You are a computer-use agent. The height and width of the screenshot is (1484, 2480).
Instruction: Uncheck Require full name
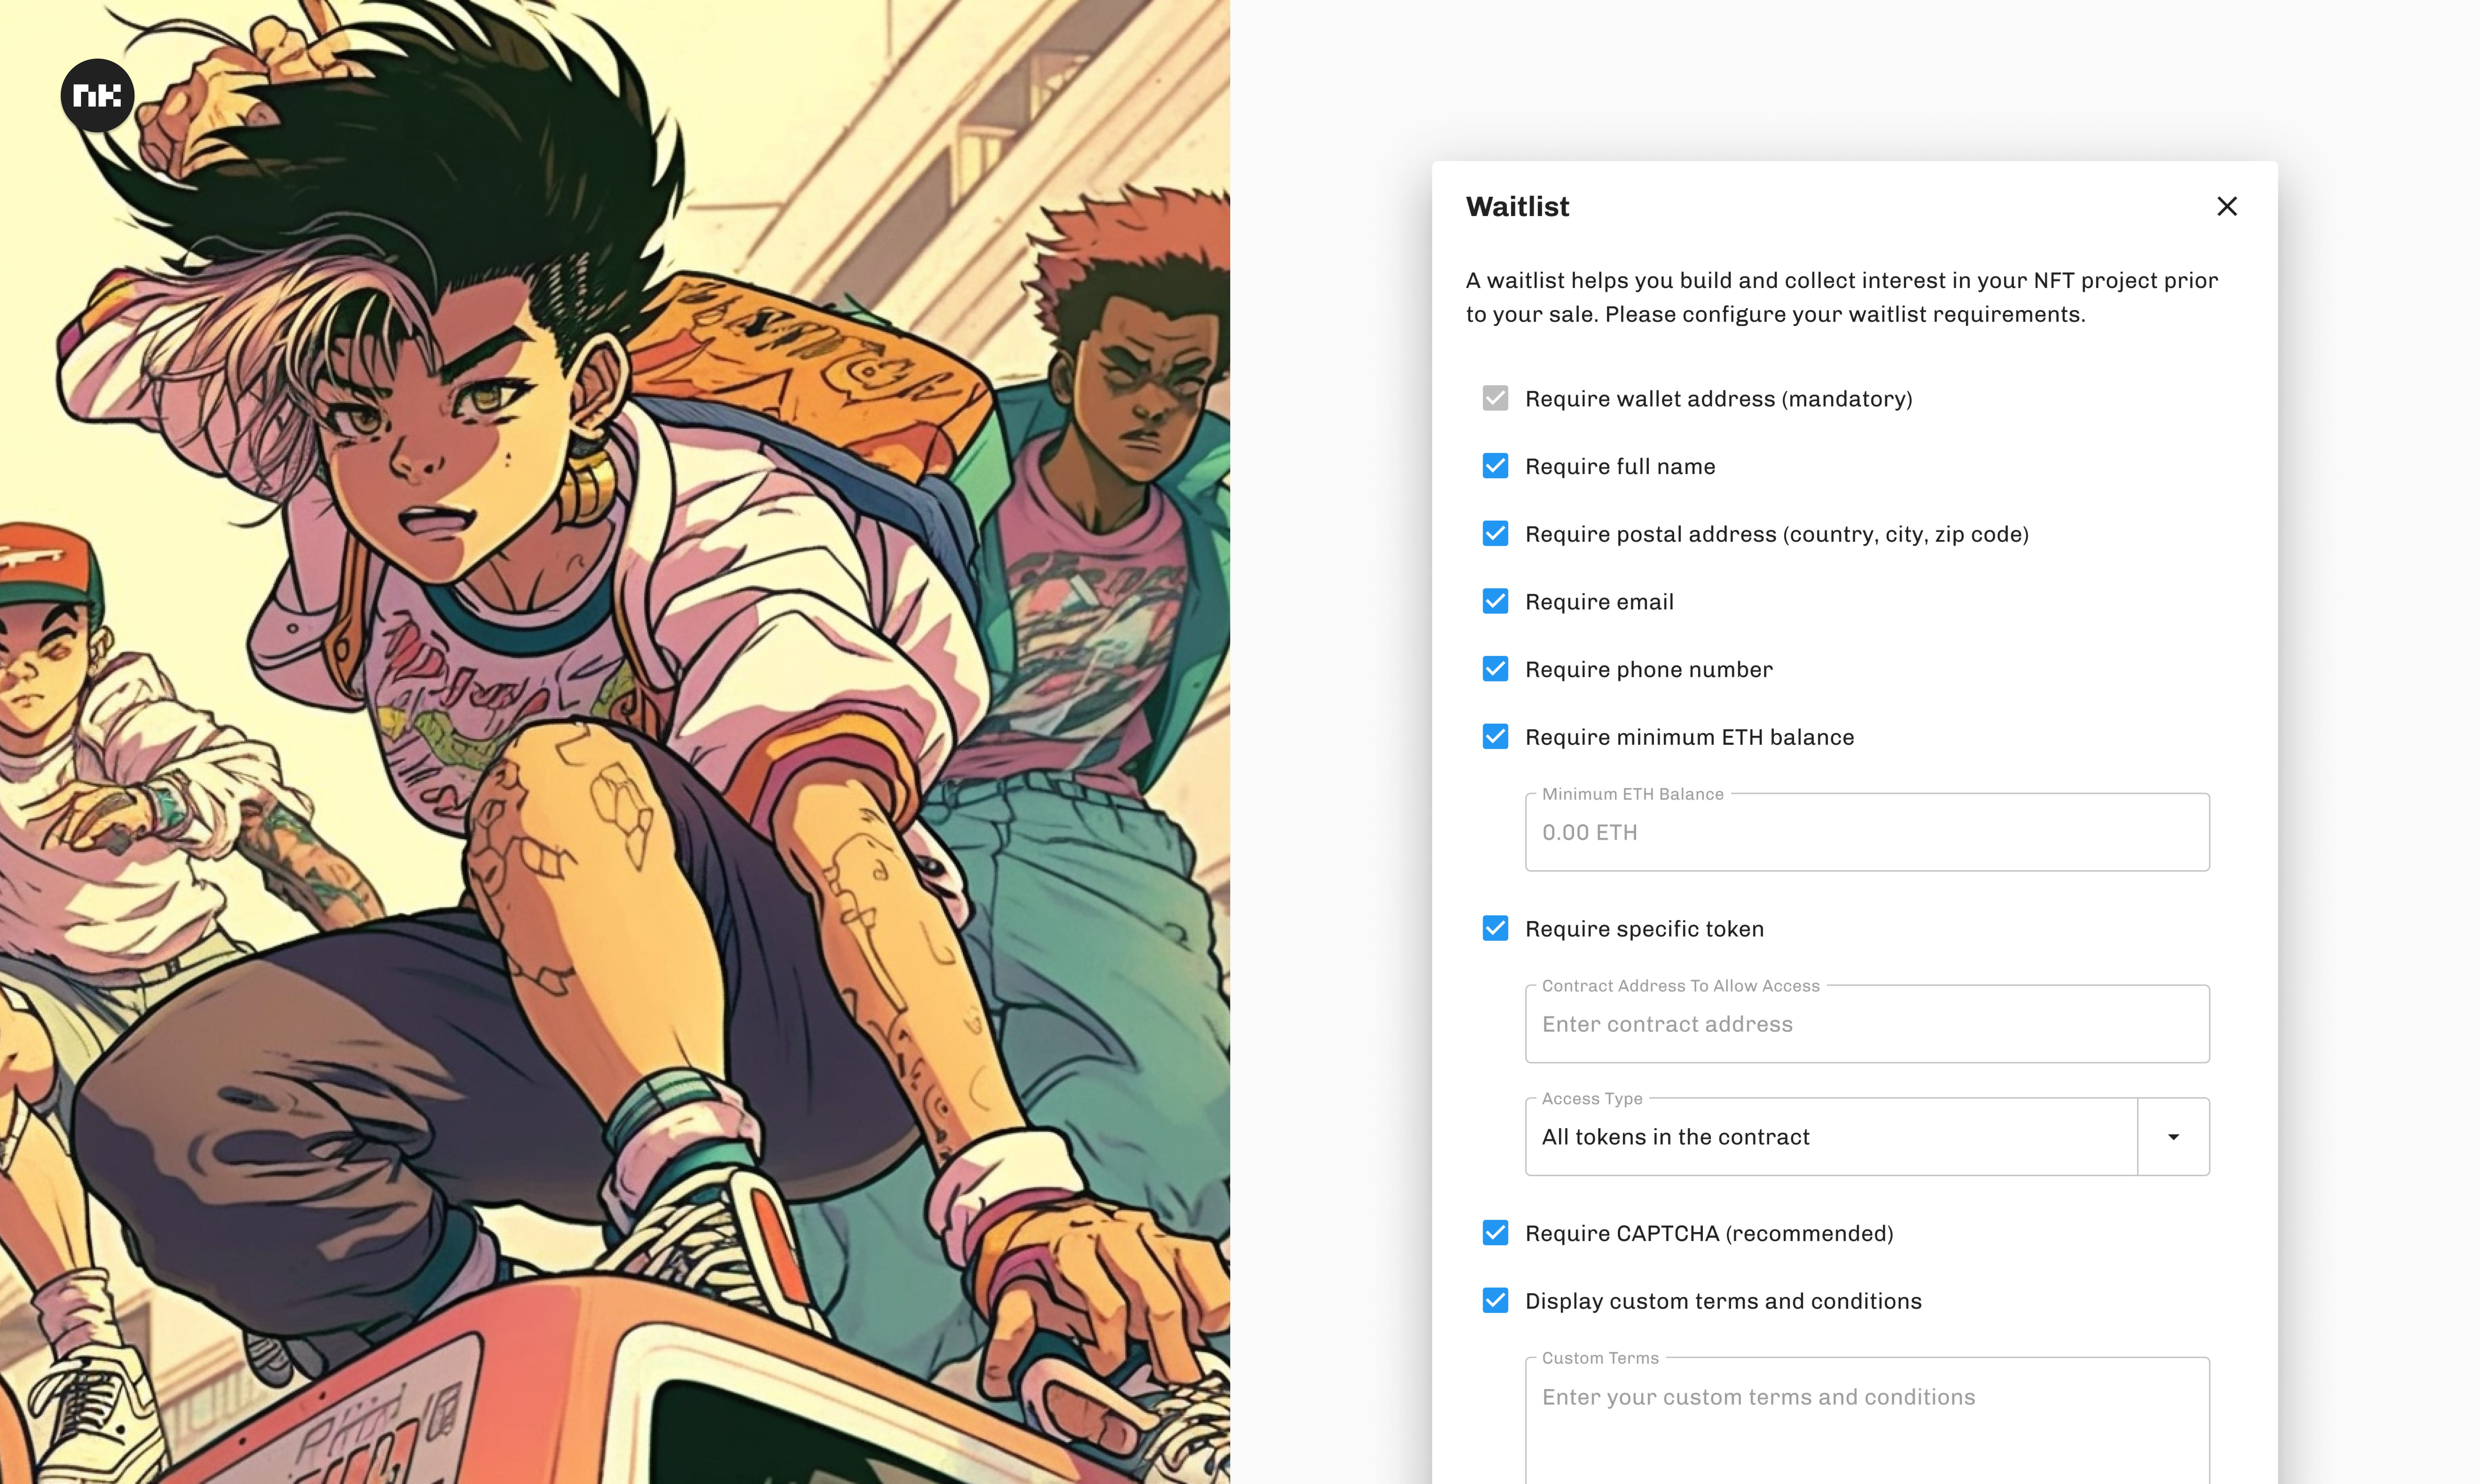[1495, 466]
